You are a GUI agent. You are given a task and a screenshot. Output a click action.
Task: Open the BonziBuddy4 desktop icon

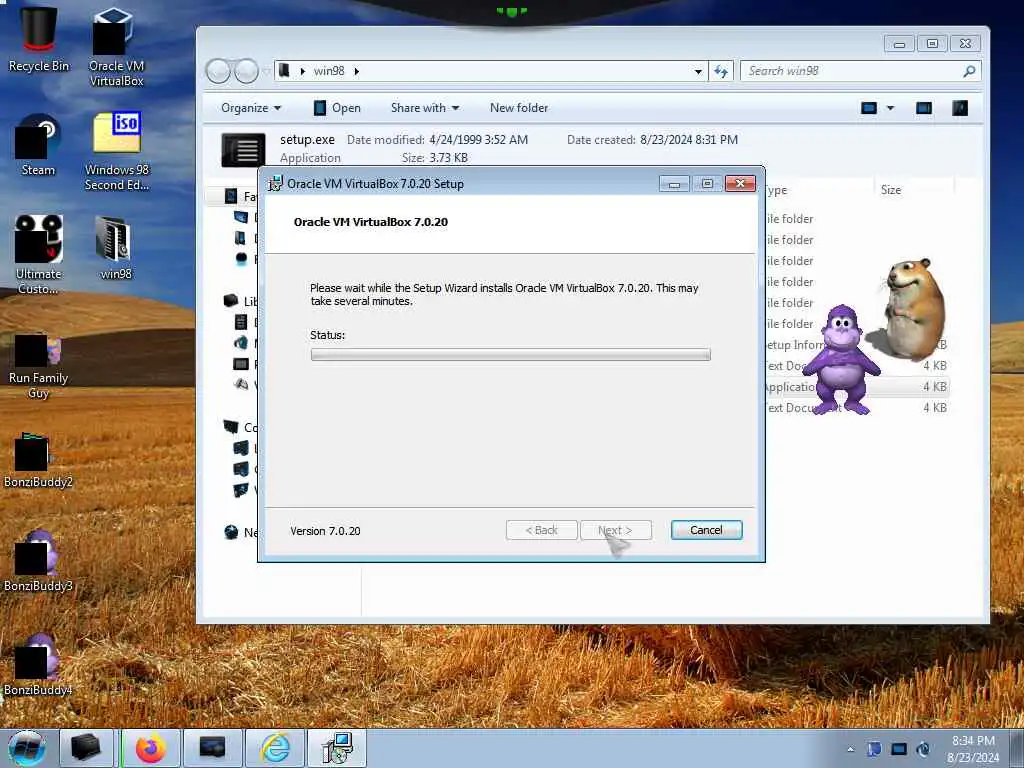38,665
